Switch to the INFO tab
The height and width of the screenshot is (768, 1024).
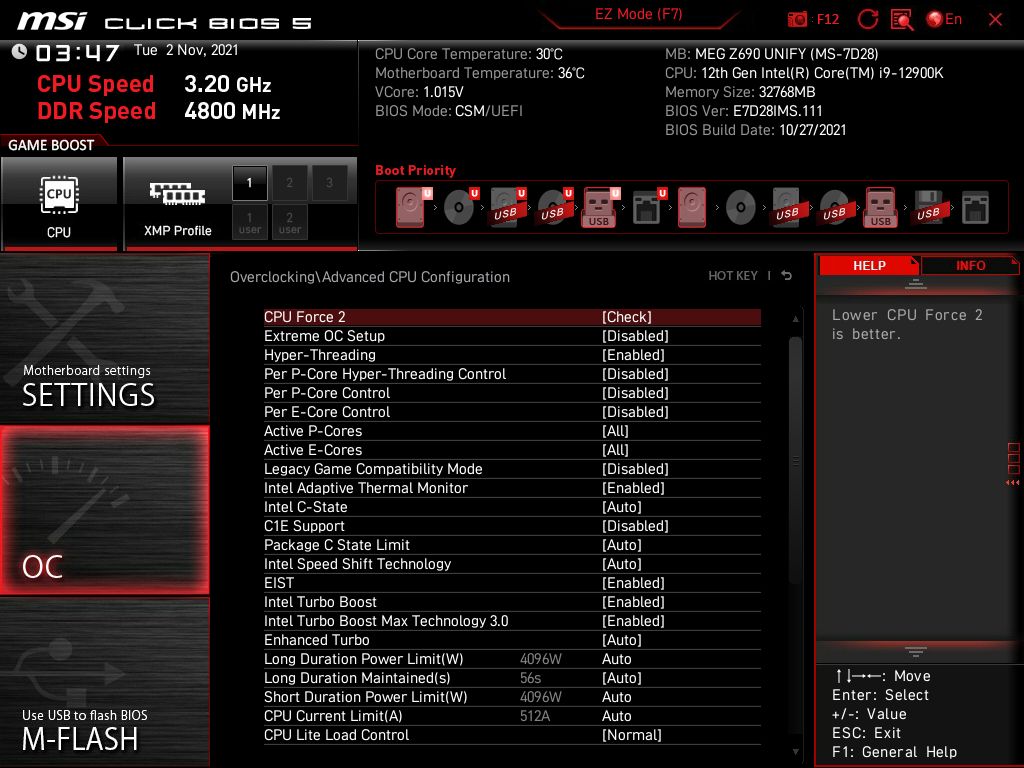click(970, 266)
